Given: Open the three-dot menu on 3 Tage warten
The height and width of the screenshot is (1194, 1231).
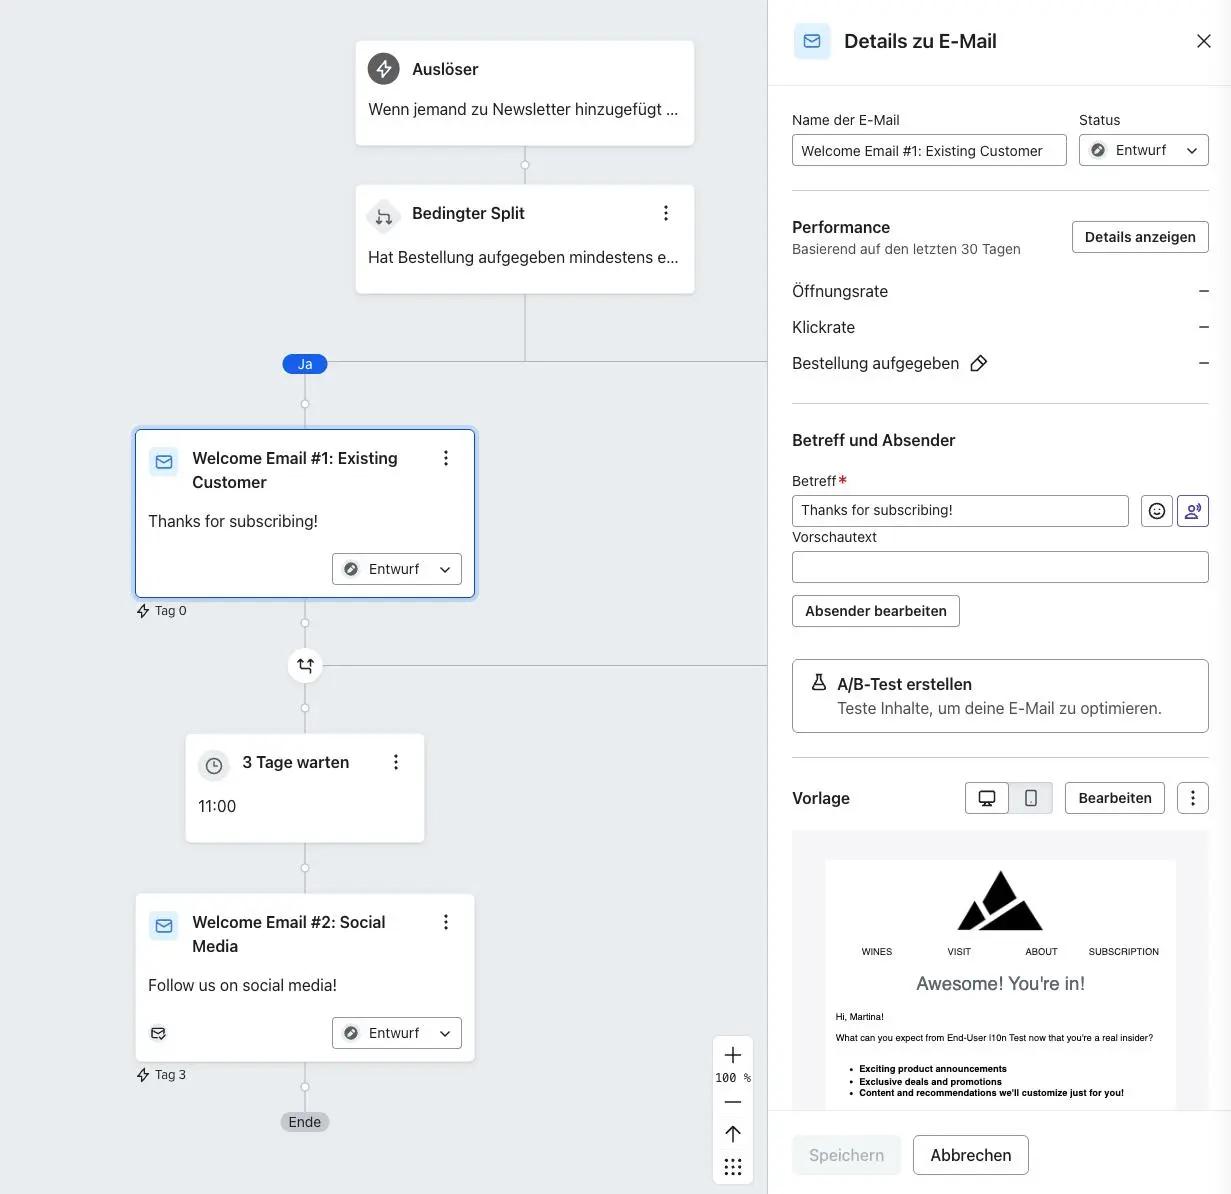Looking at the screenshot, I should [x=396, y=761].
